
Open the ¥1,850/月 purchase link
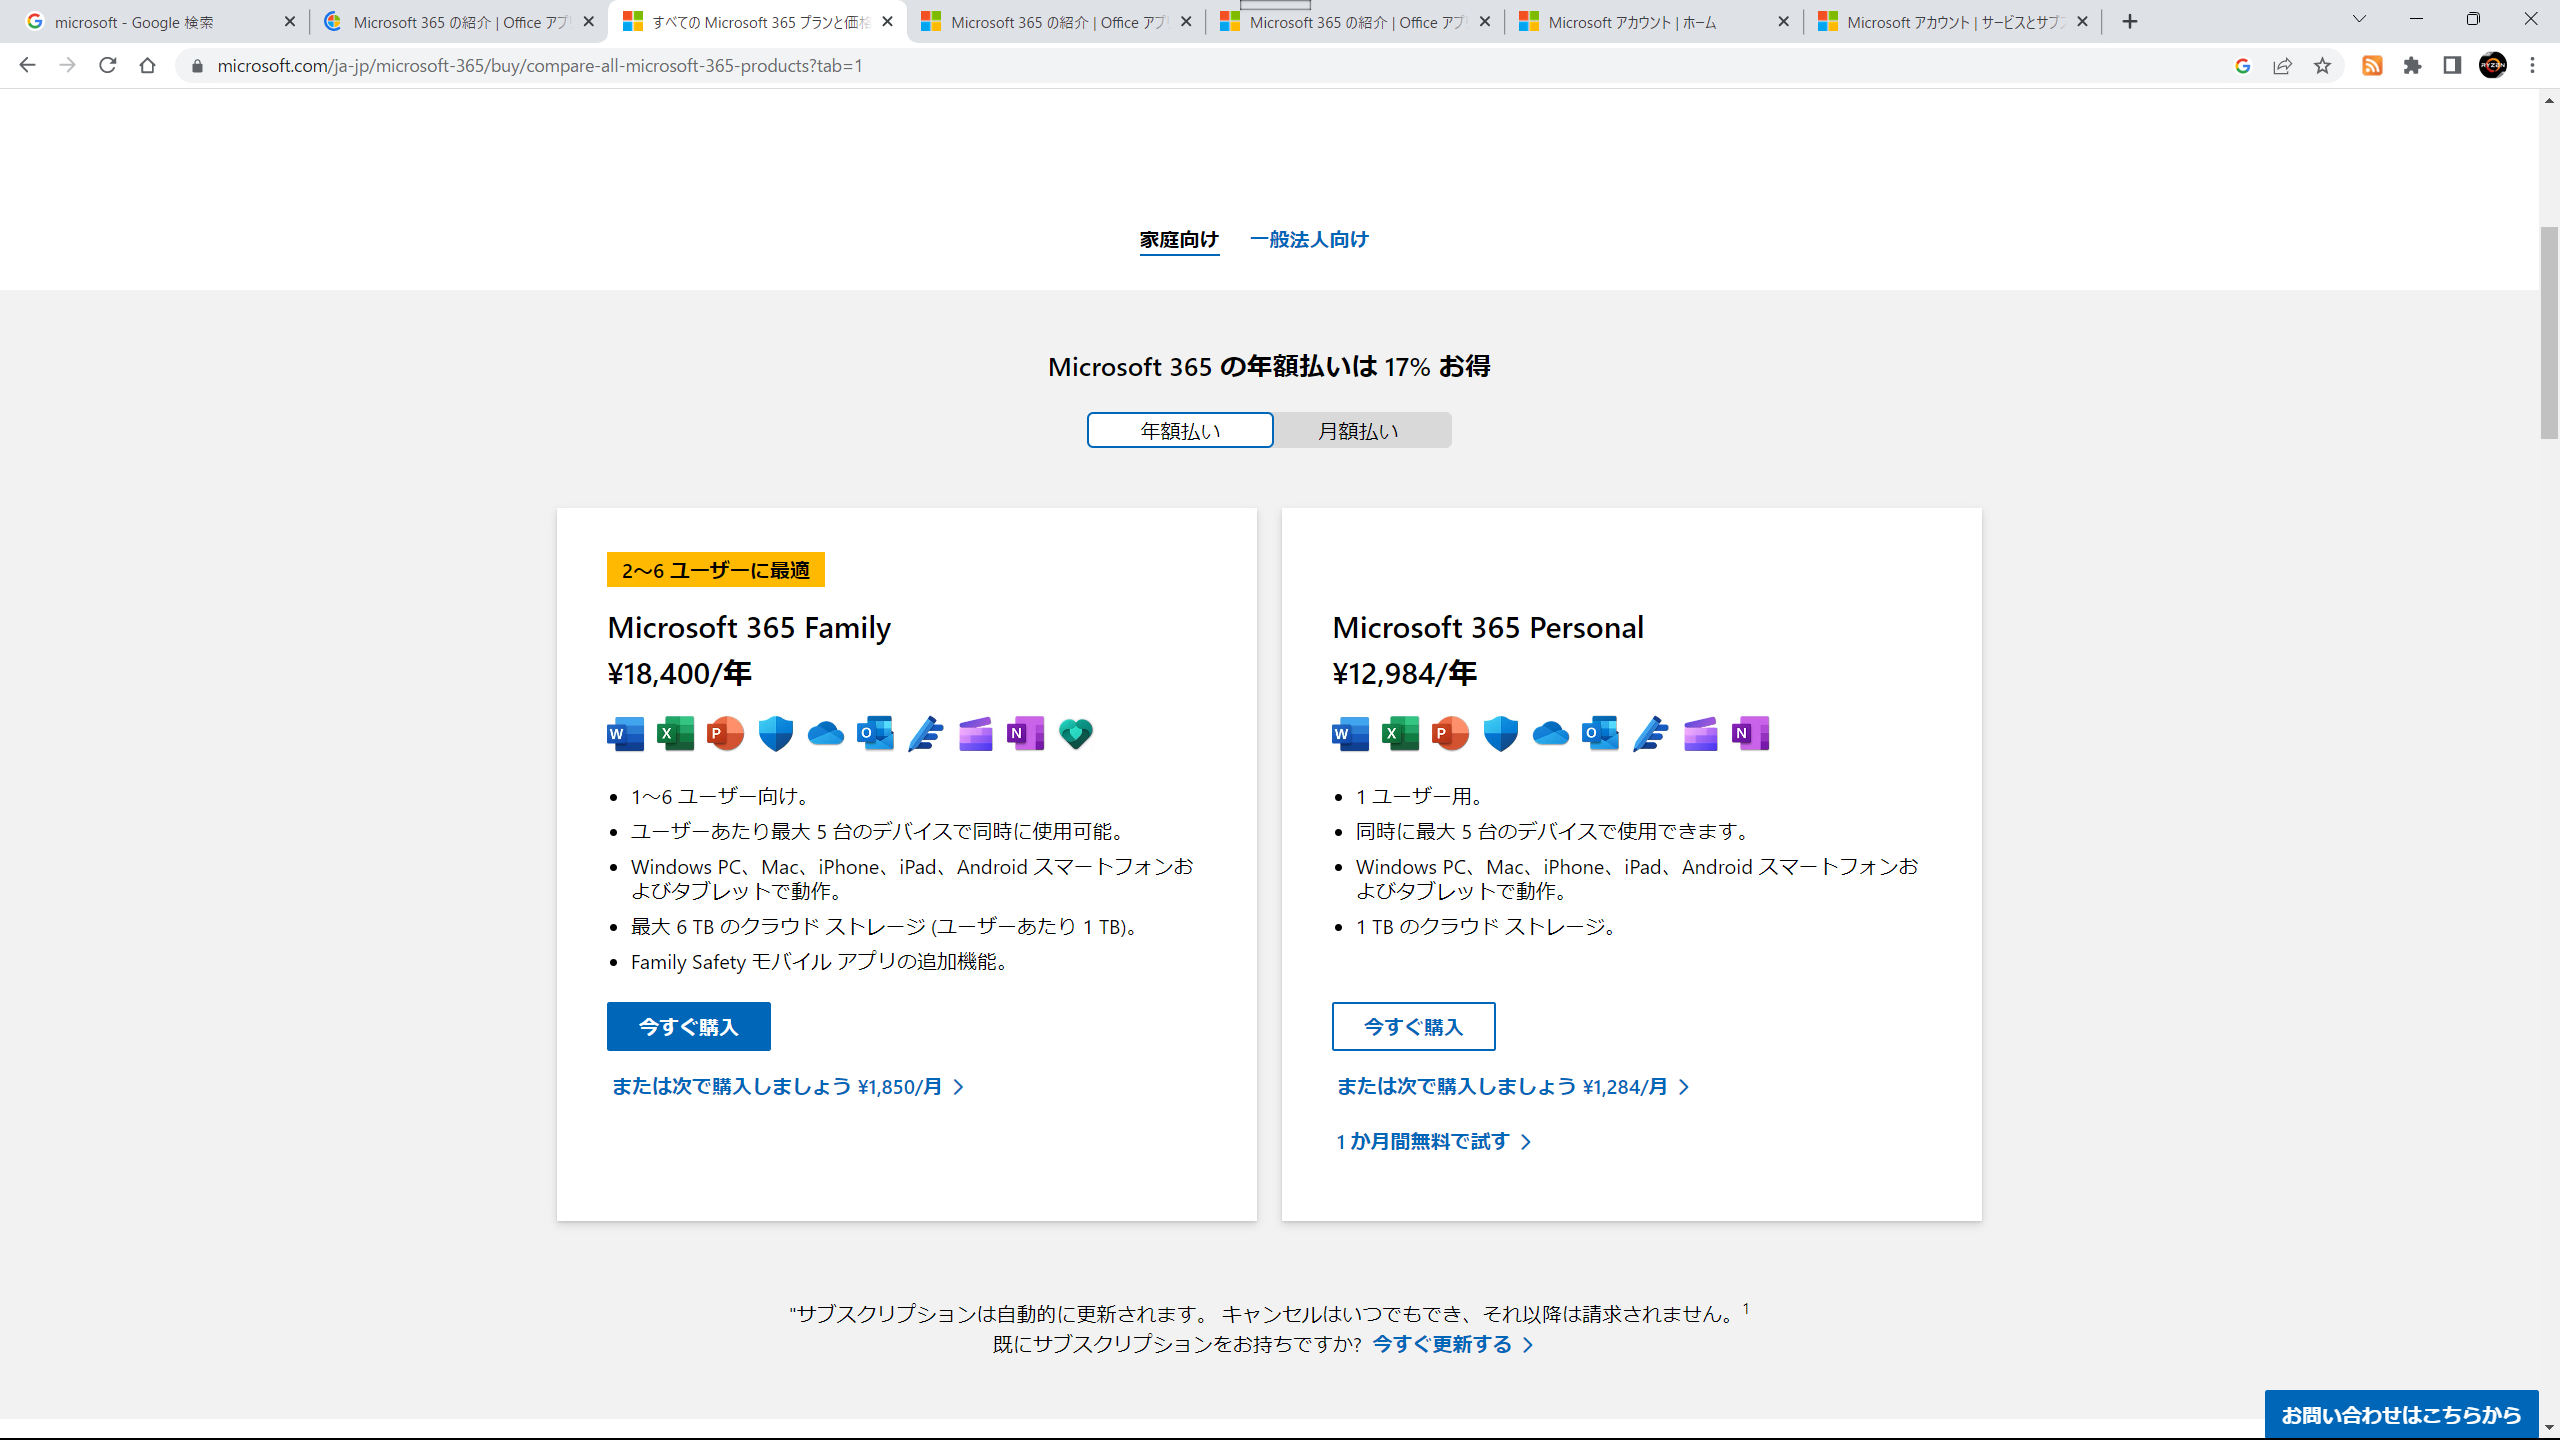click(x=788, y=1087)
